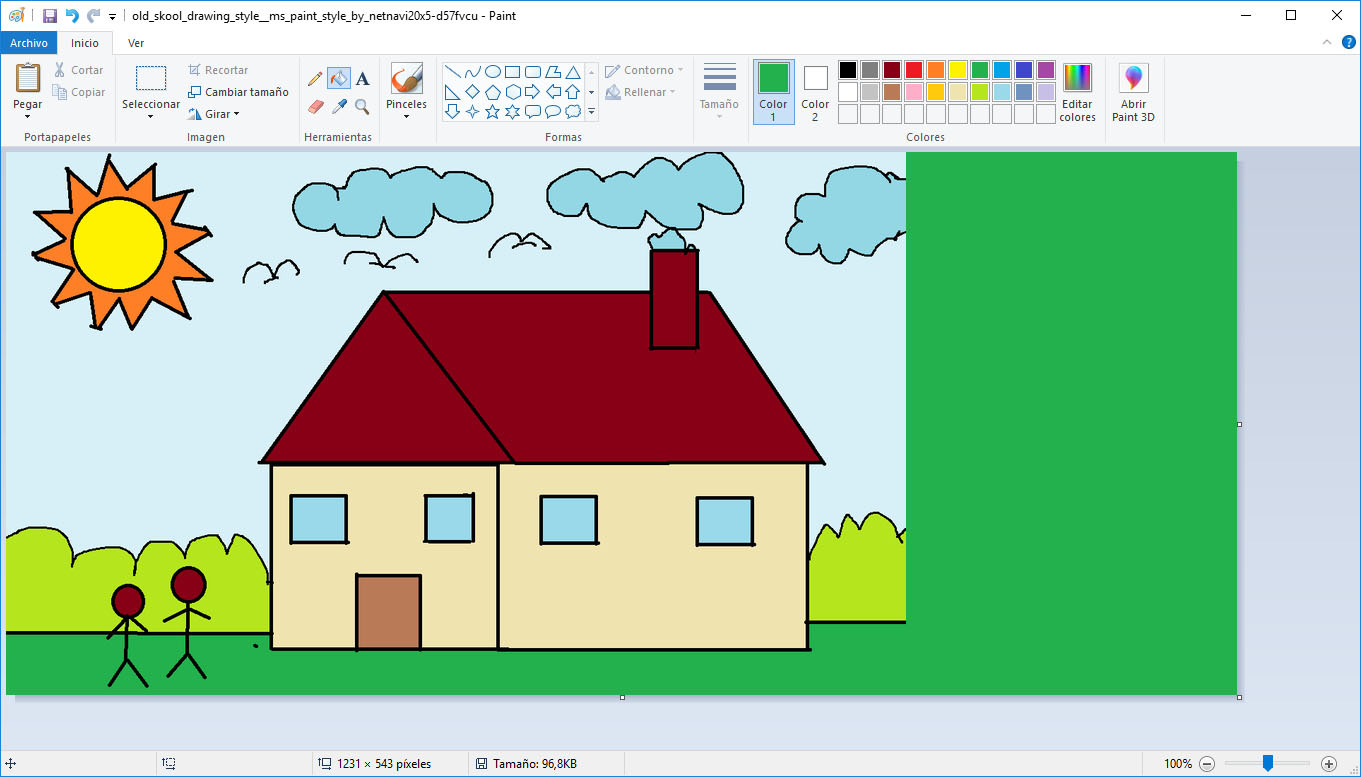
Task: Switch to the Ver tab
Action: [x=135, y=43]
